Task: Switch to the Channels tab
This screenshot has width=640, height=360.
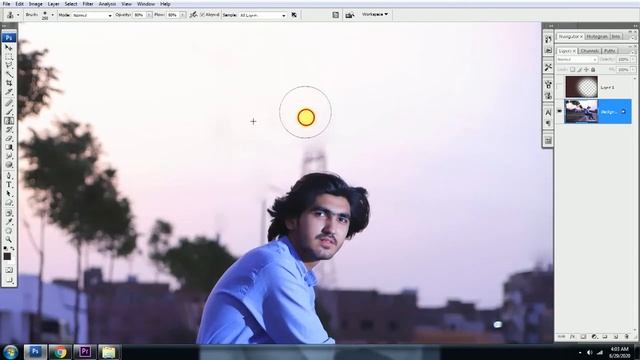Action: pos(589,51)
